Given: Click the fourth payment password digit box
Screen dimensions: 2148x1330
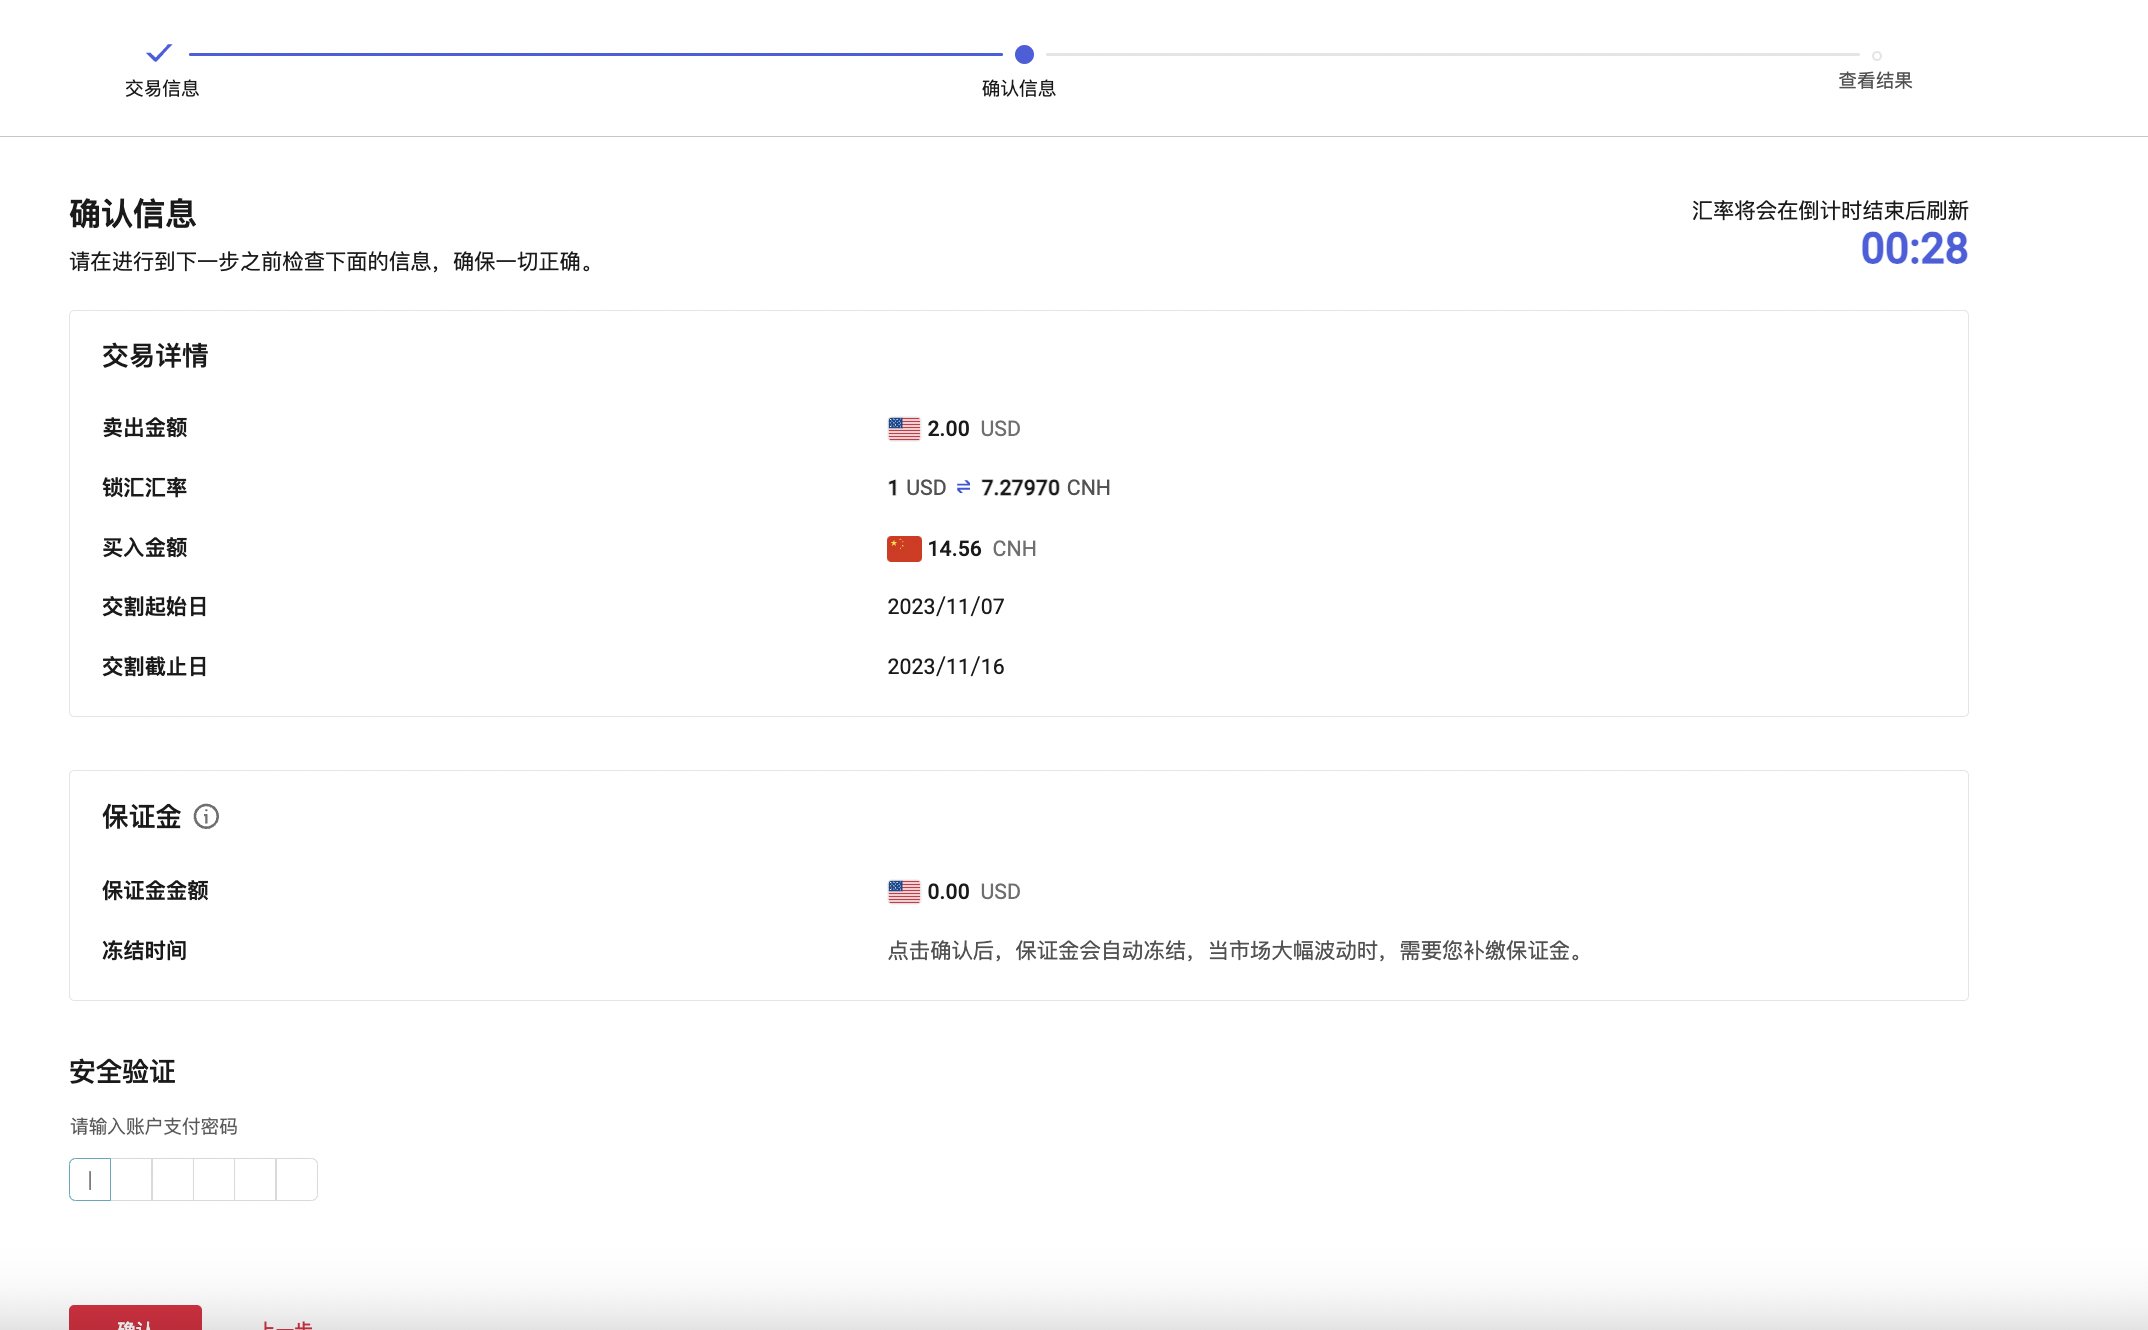Looking at the screenshot, I should pos(214,1180).
